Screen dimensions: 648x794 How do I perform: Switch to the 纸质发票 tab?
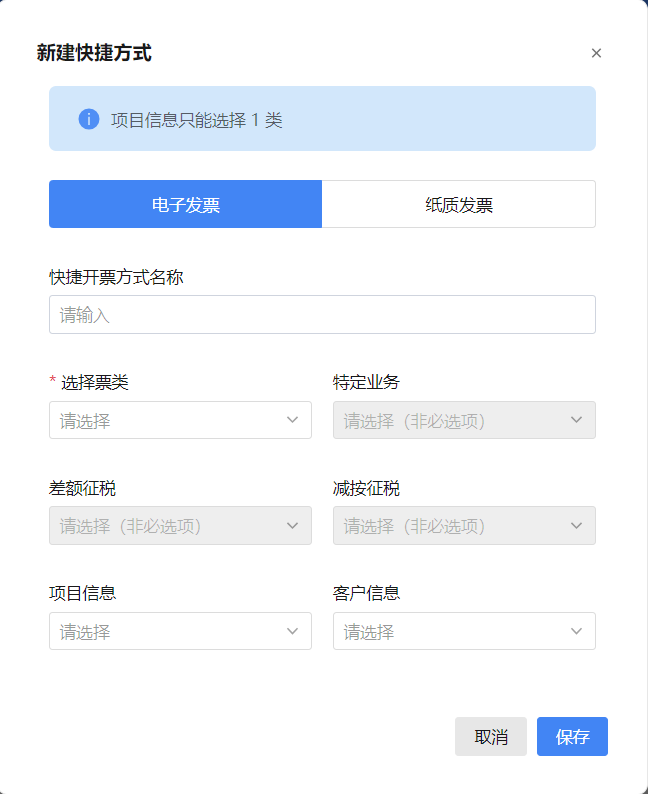459,204
